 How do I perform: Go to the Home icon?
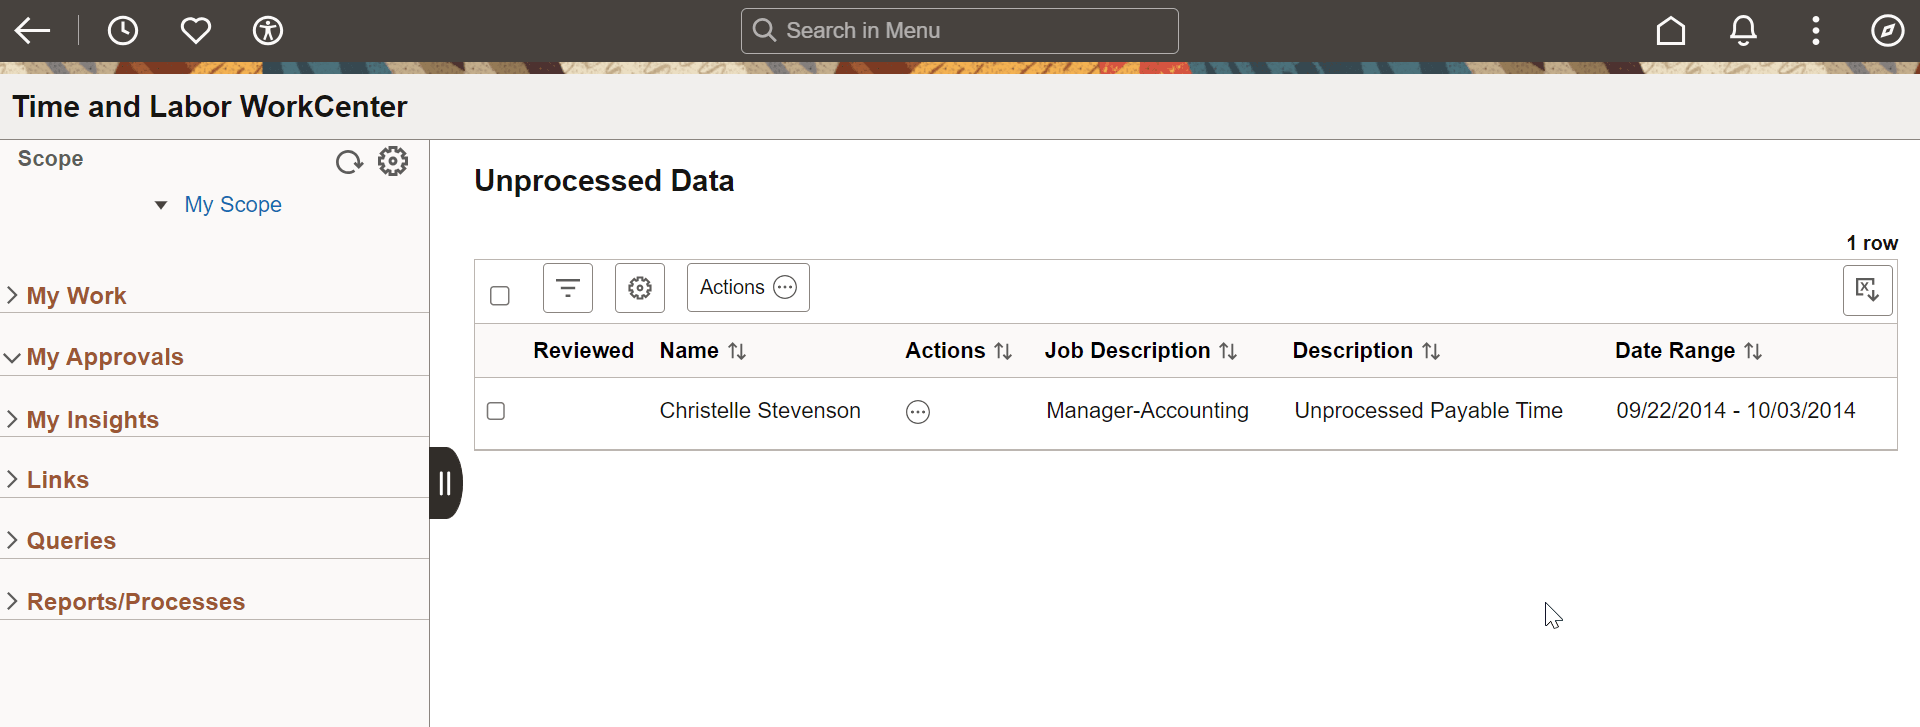(1671, 31)
